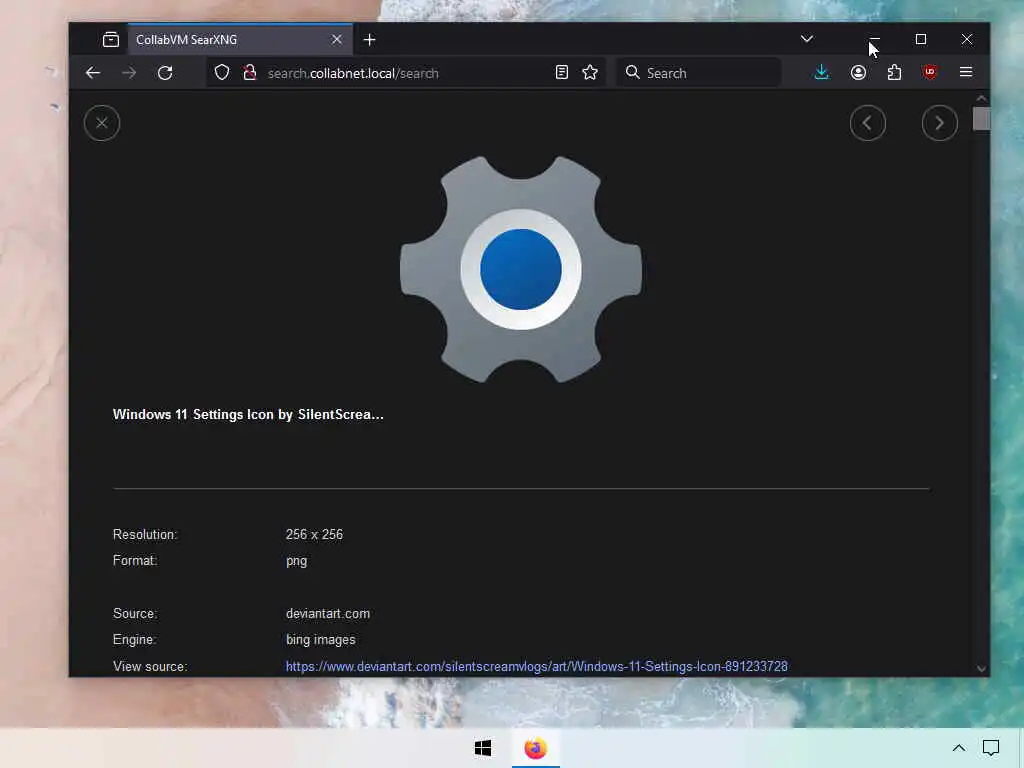Screen dimensions: 1024x768
Task: Focus the Search box in toolbar
Action: pyautogui.click(x=699, y=72)
